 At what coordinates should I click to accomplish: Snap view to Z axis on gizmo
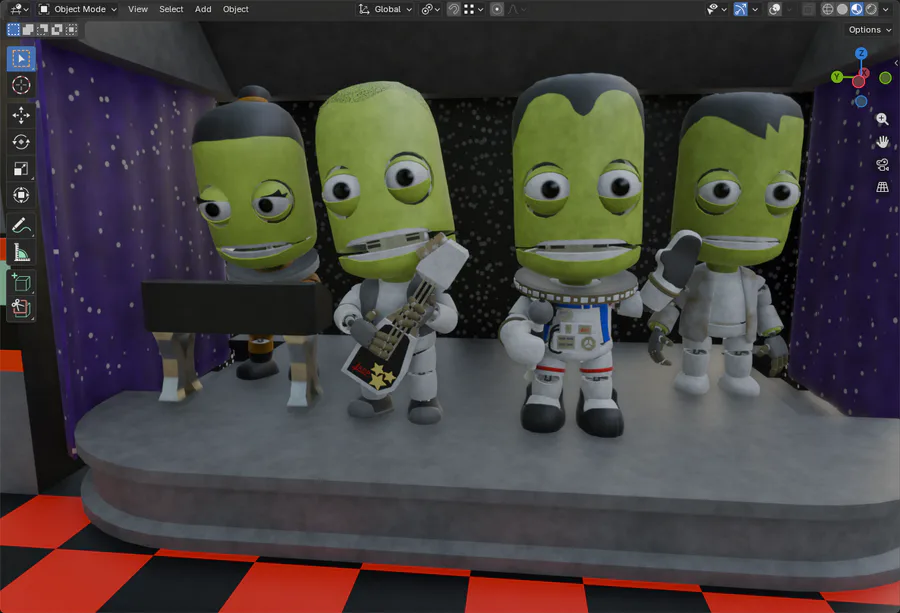tap(861, 53)
